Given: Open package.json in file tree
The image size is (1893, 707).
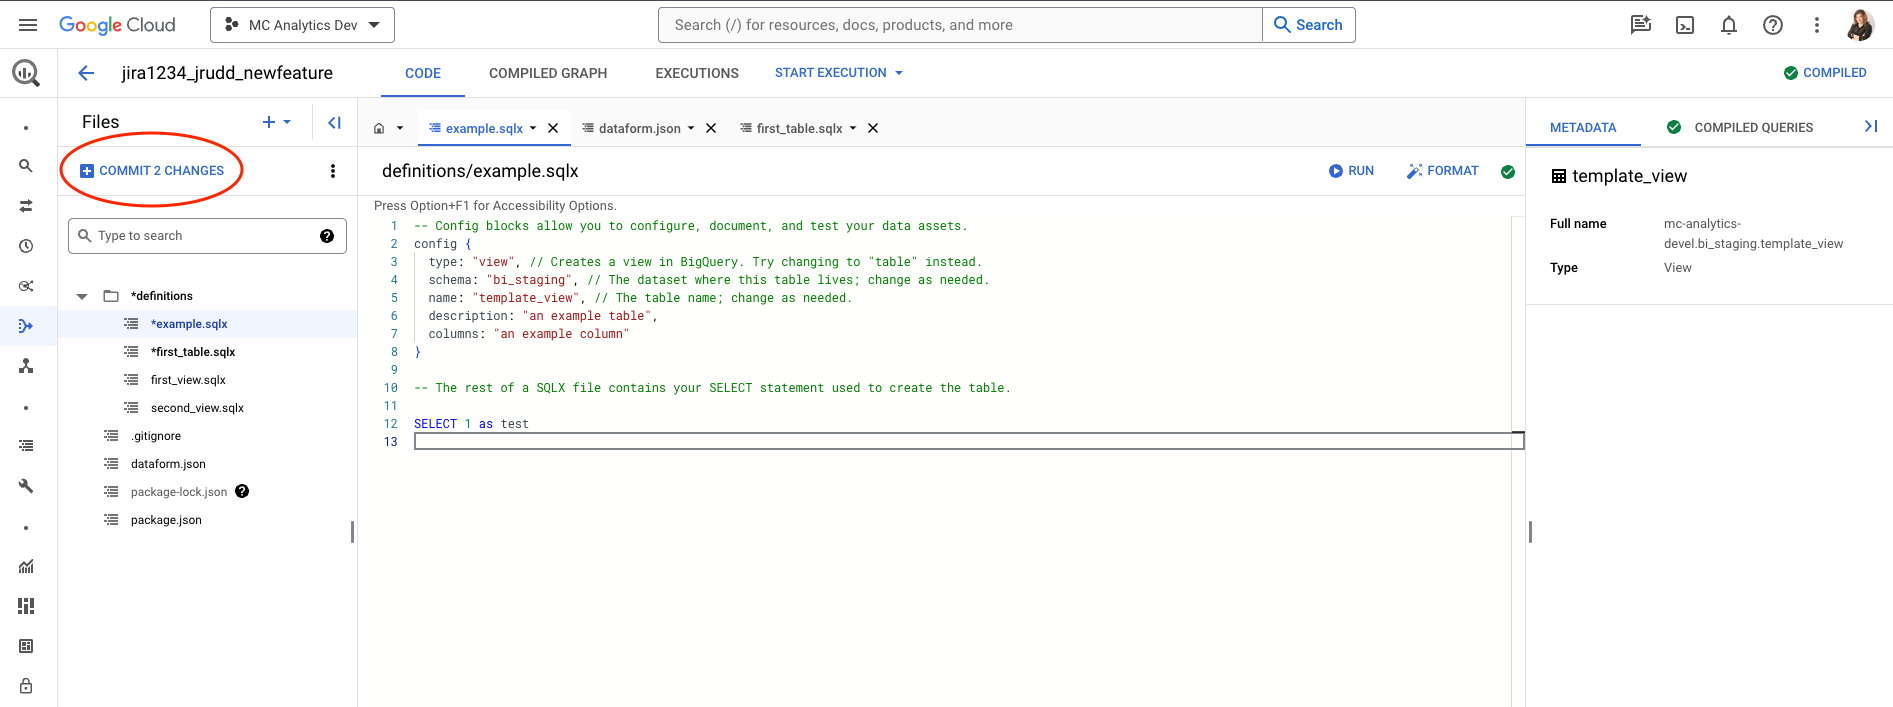Looking at the screenshot, I should (166, 520).
